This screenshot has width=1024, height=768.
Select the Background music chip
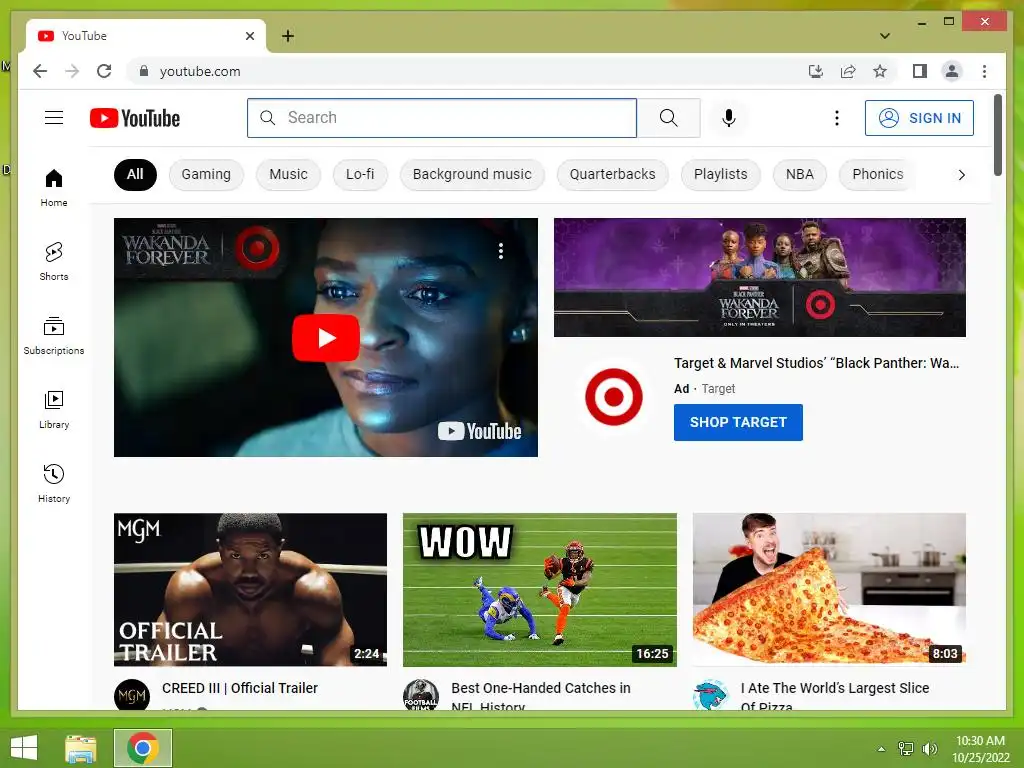pos(472,174)
